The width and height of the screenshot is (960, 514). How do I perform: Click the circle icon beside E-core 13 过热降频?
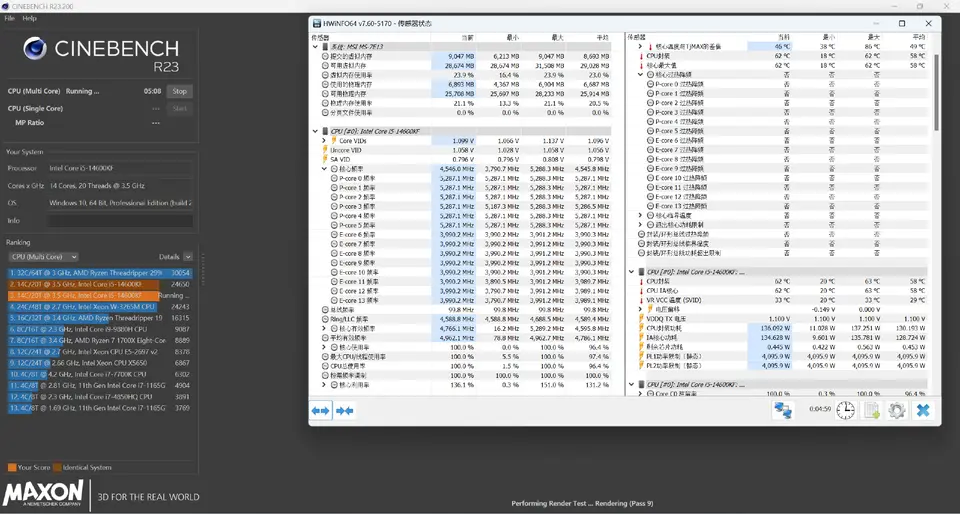point(650,206)
